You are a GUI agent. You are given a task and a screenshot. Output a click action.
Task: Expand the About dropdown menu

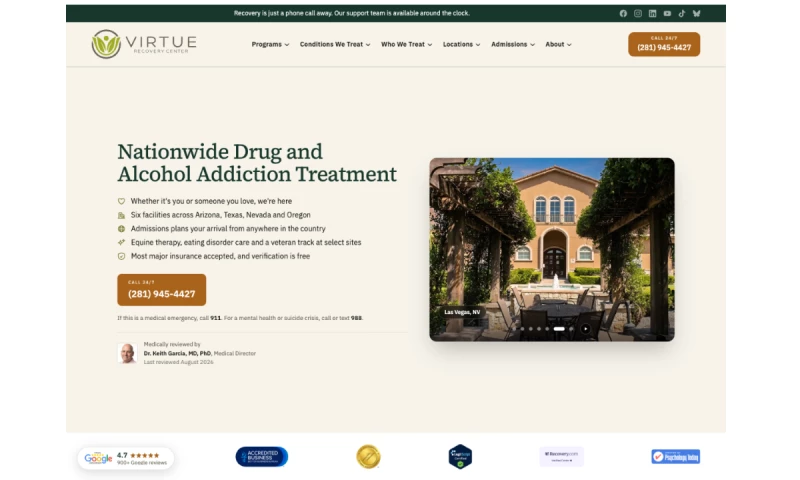559,44
